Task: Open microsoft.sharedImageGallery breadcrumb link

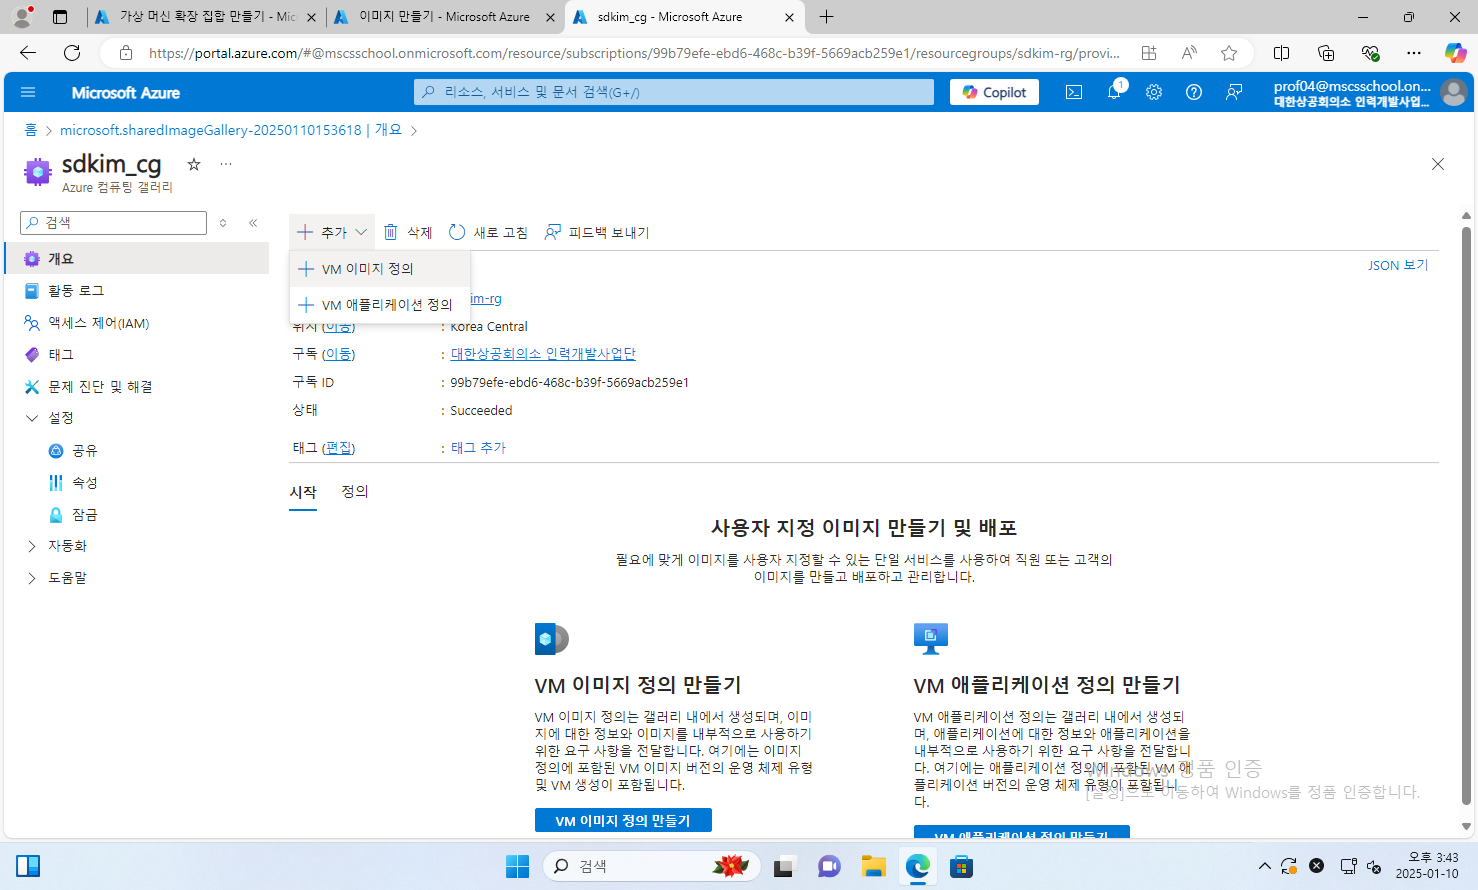Action: 231,130
